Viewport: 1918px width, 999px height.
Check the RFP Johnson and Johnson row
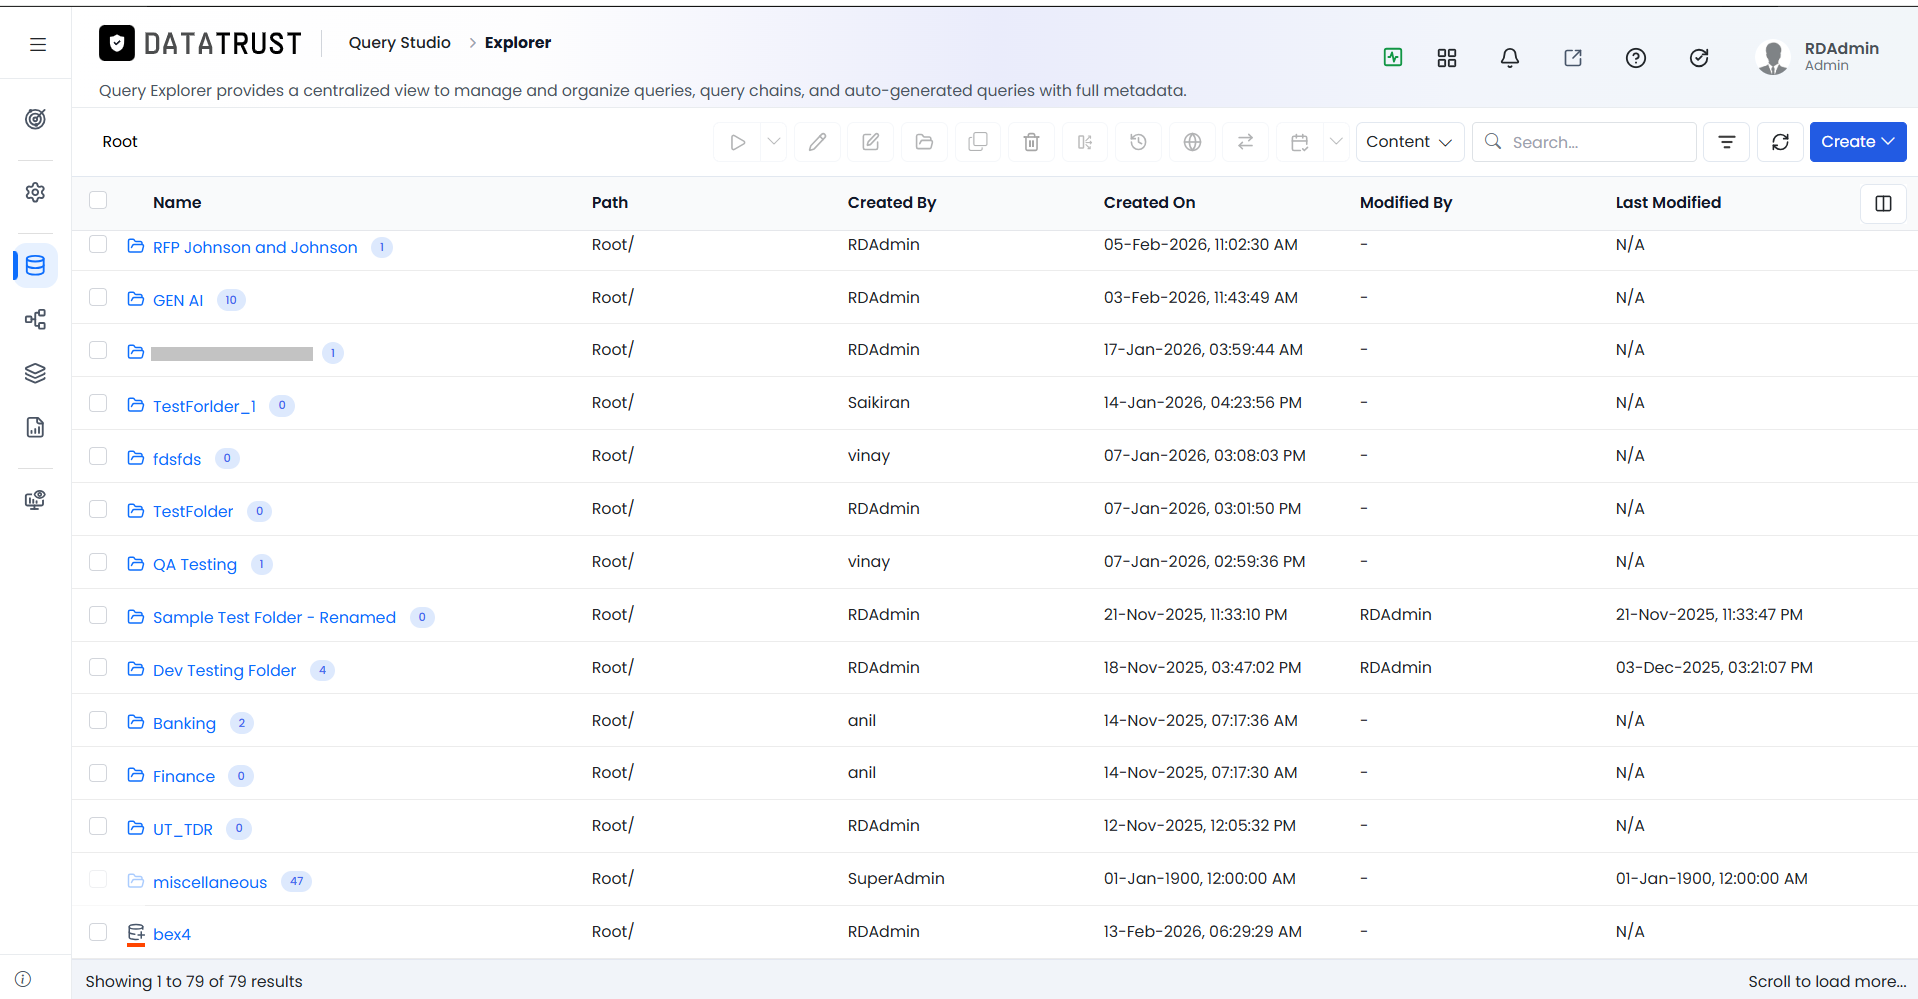[x=98, y=244]
